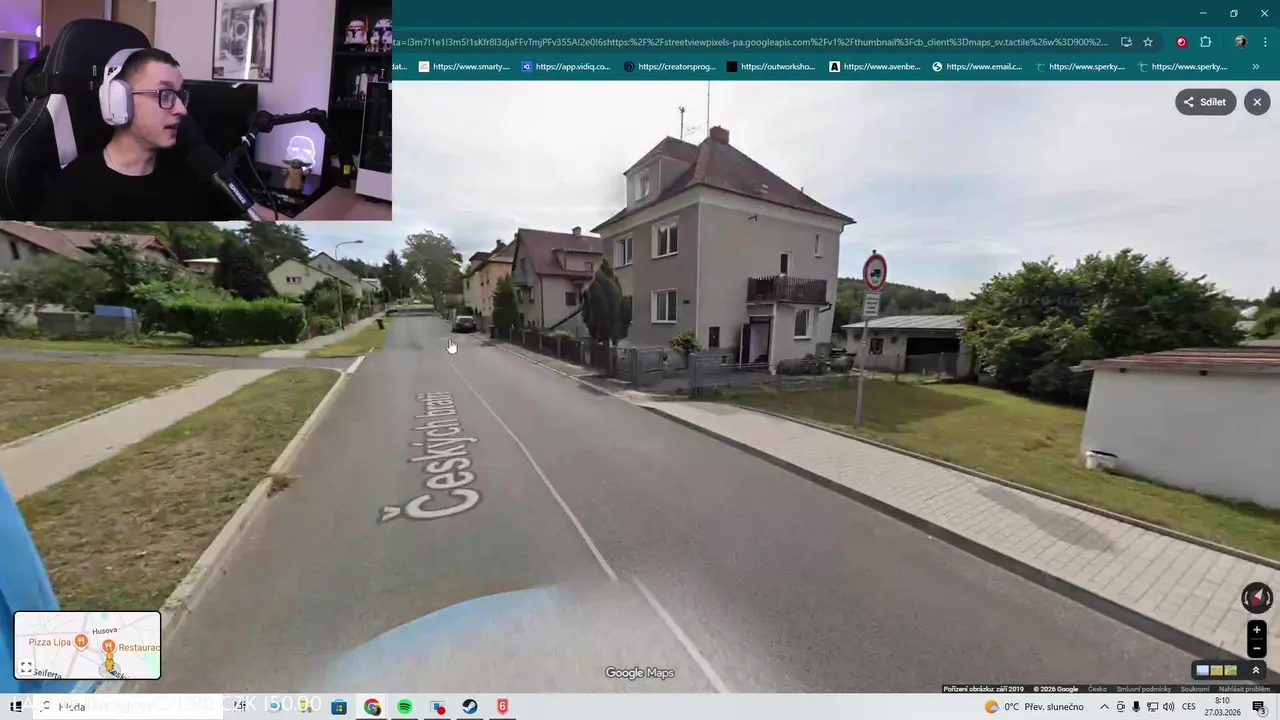Open the volume speaker tray icon

[1169, 707]
